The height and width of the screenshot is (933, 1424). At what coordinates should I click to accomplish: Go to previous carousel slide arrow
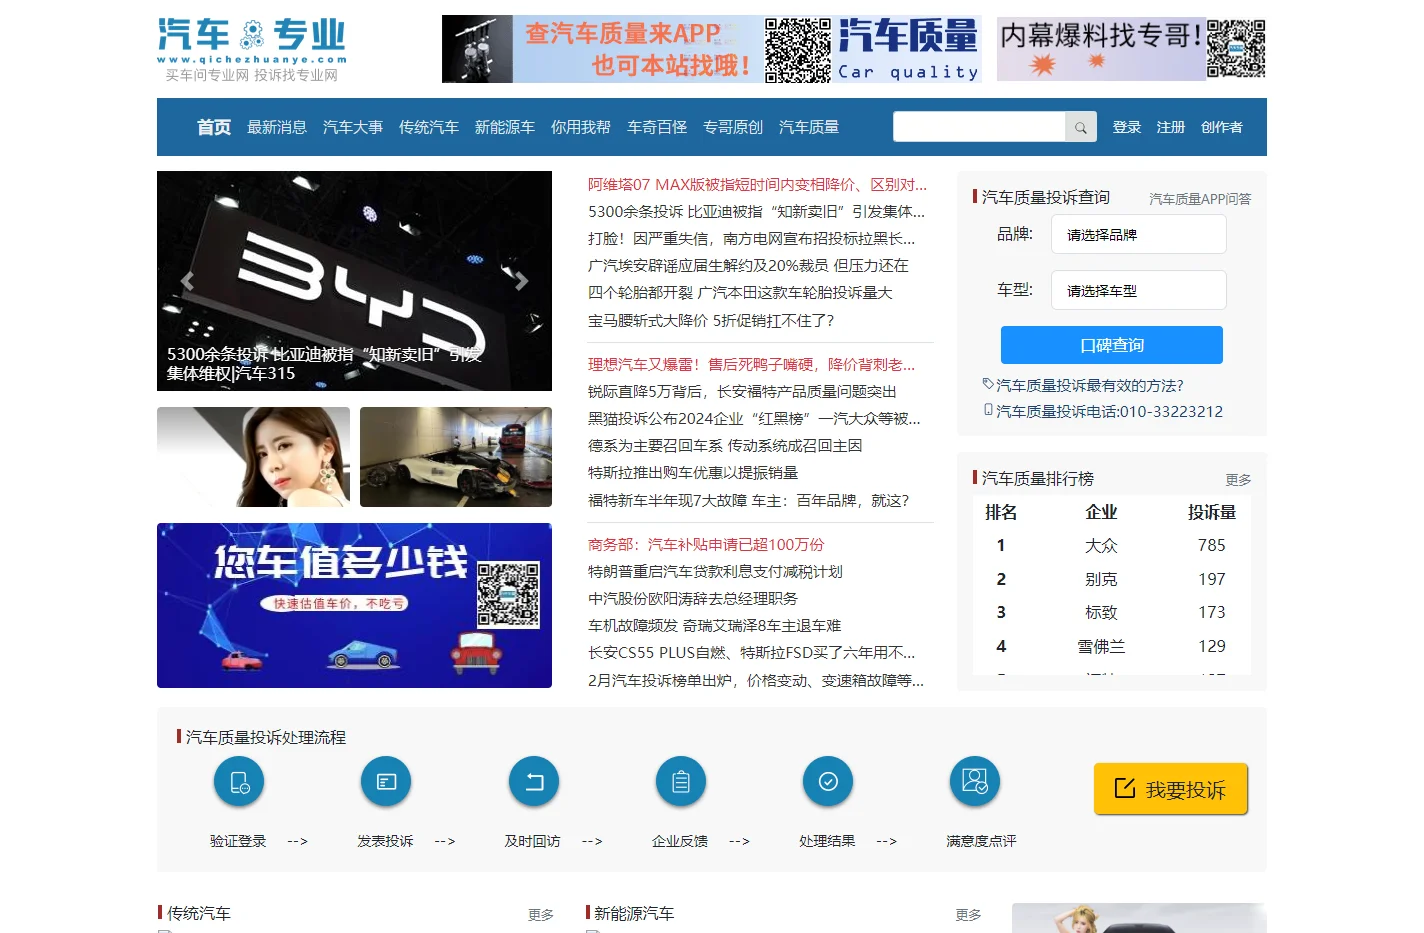(x=187, y=281)
